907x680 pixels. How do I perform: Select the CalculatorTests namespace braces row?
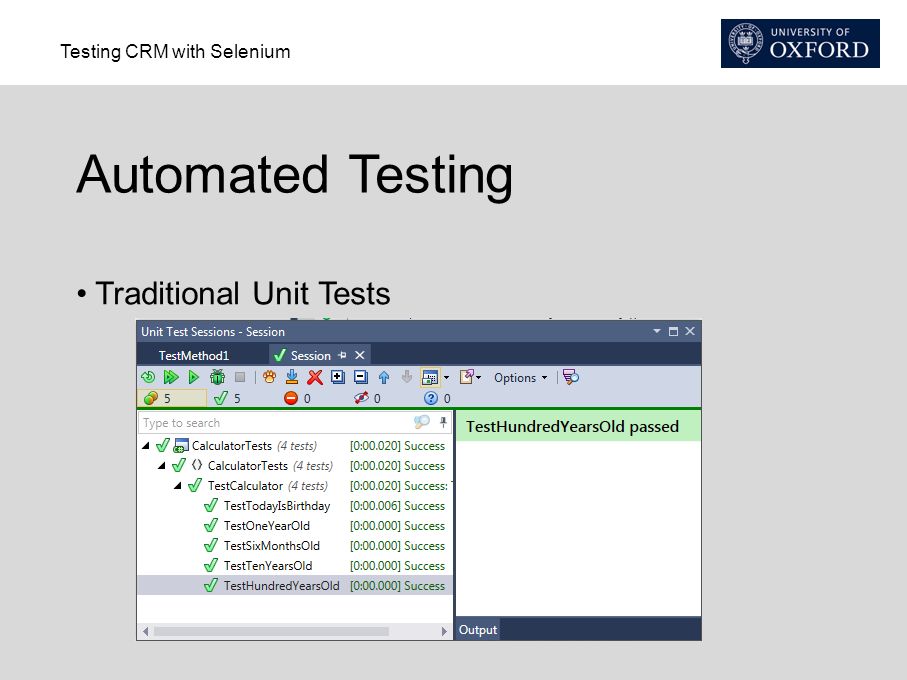[295, 465]
